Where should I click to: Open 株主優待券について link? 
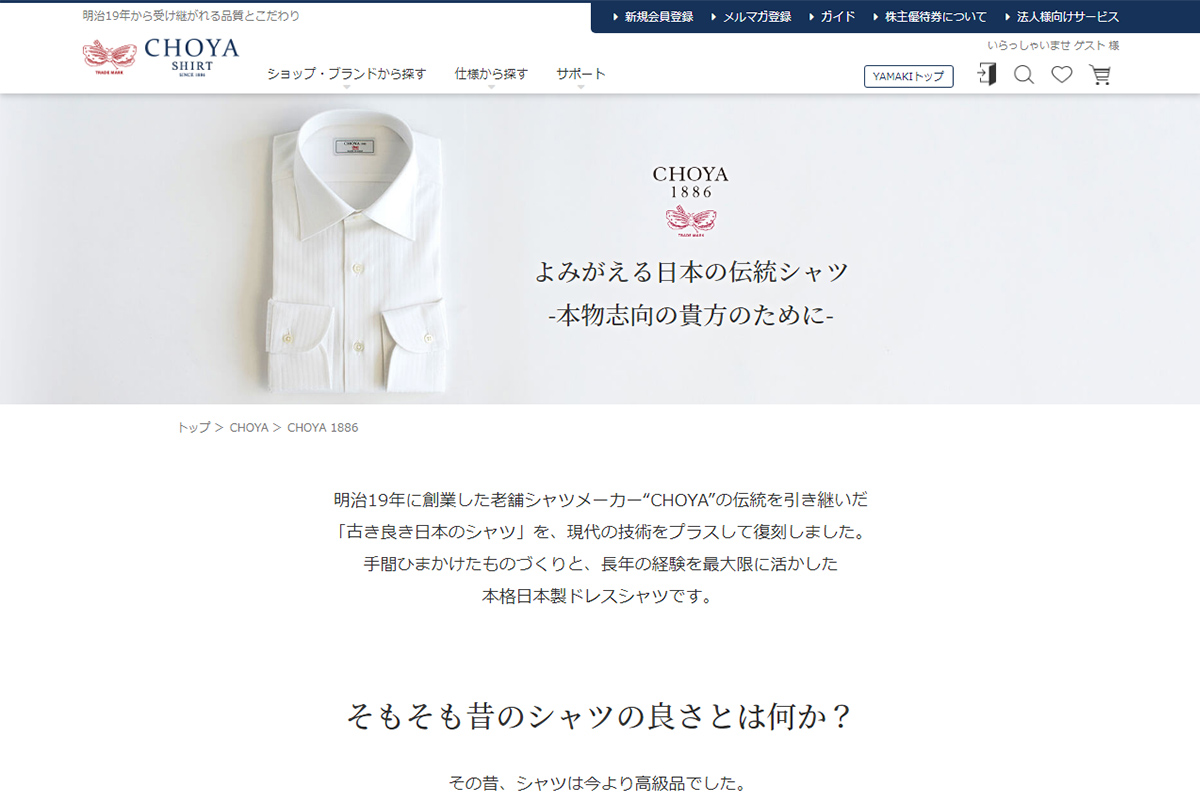coord(929,17)
